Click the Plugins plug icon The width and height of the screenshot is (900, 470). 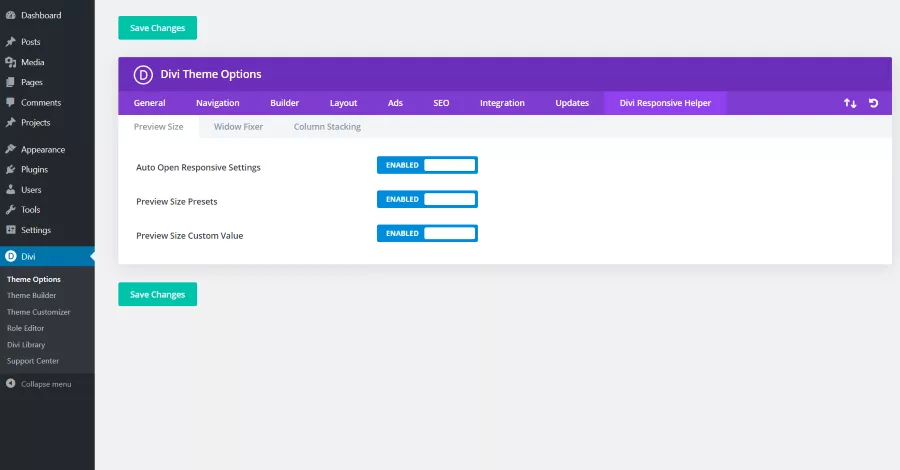(10, 169)
